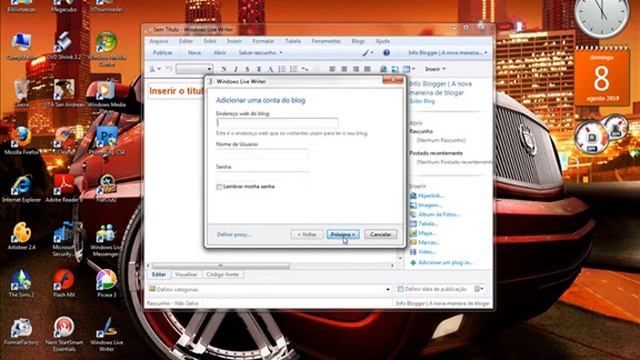Click the font color A icon
The image size is (640, 360).
click(270, 69)
